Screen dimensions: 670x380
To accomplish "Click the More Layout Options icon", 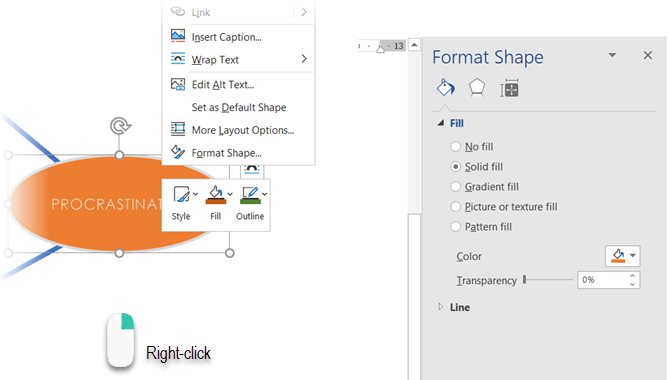I will [x=178, y=129].
